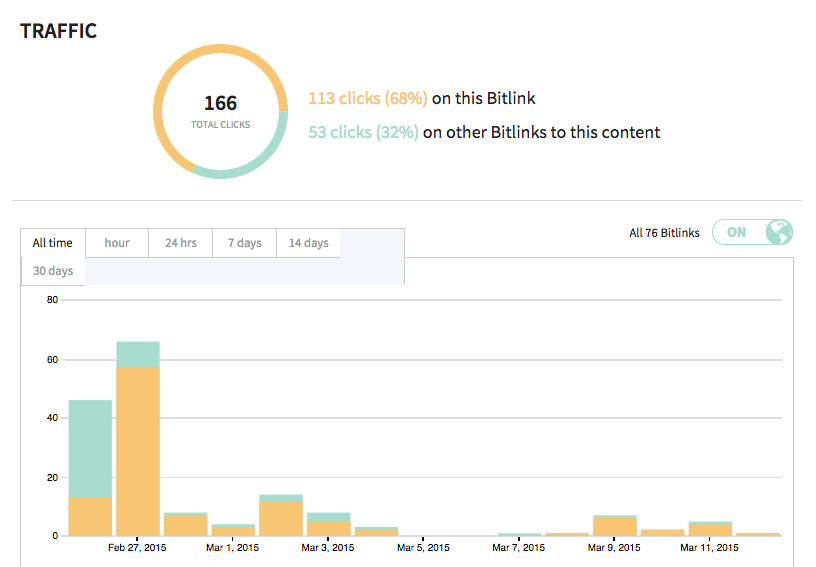
Task: Click the 113 clicks (68%) text
Action: coord(368,98)
